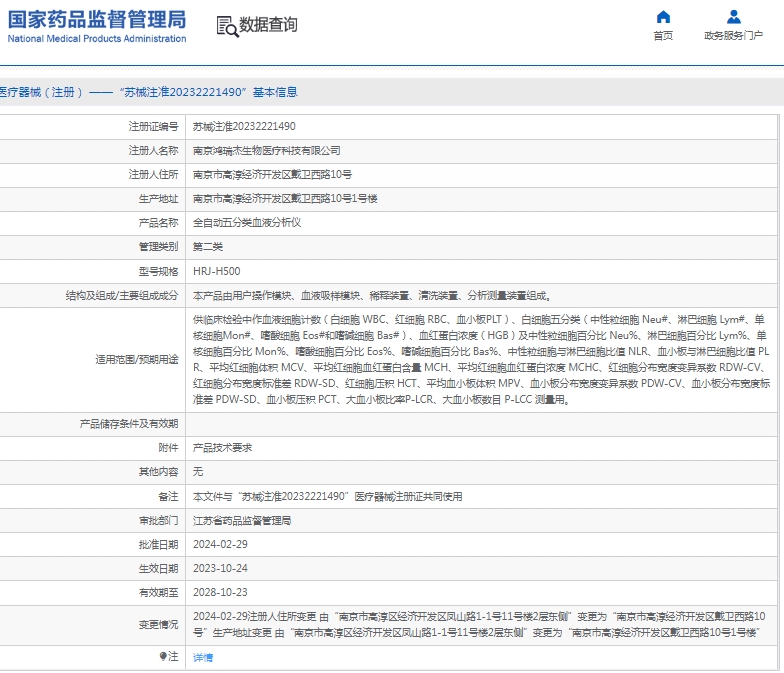Image resolution: width=784 pixels, height=673 pixels.
Task: Open the 详情 link in the 注 row
Action: coord(203,657)
